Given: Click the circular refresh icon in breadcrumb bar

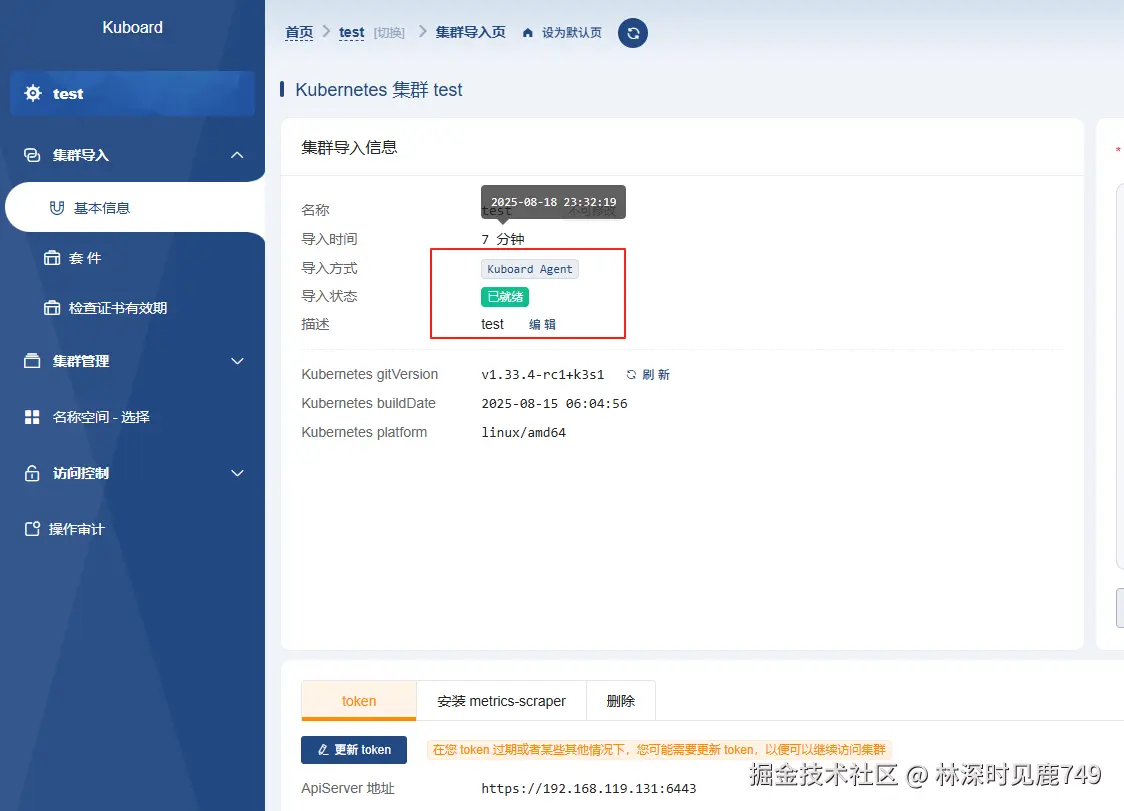Looking at the screenshot, I should (x=633, y=33).
